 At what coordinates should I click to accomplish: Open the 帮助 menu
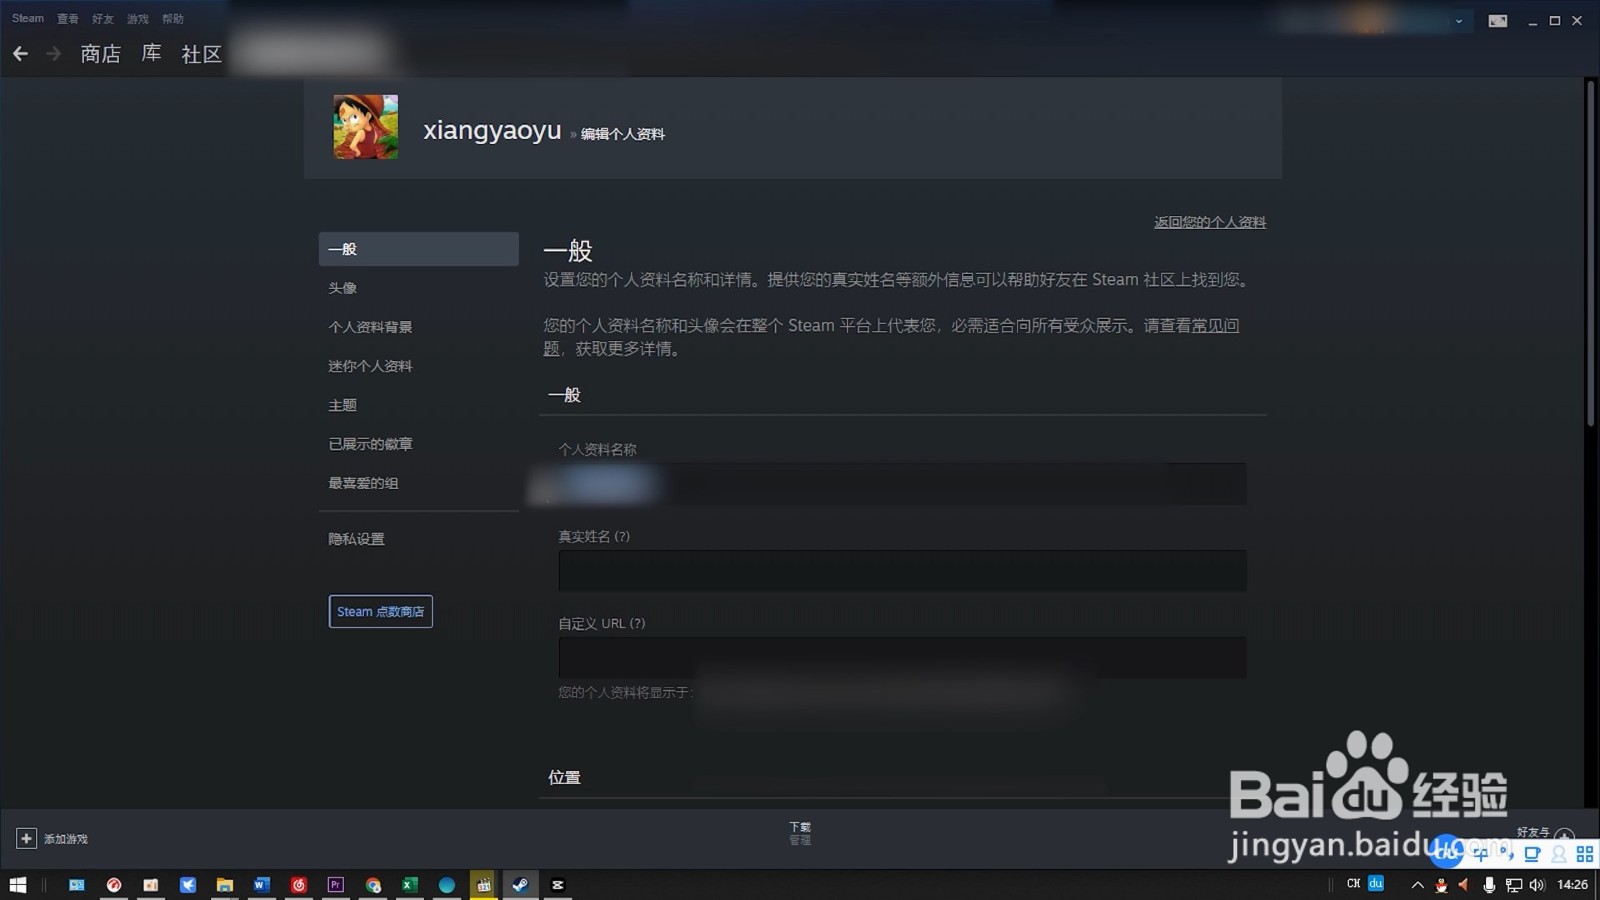(173, 18)
